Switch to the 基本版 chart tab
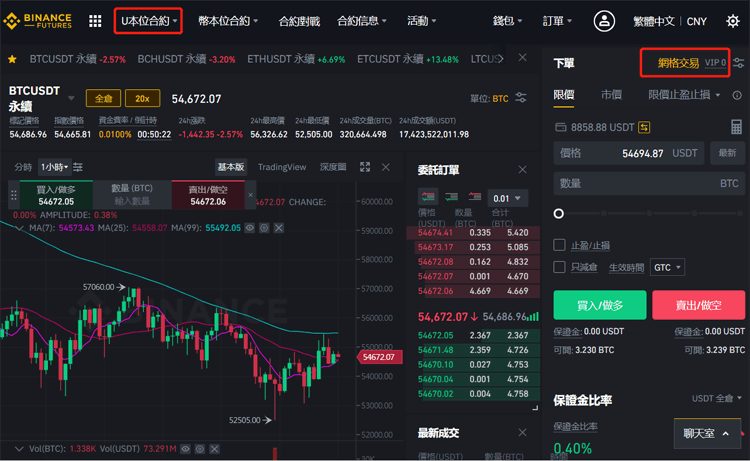Image resolution: width=750 pixels, height=461 pixels. click(231, 167)
